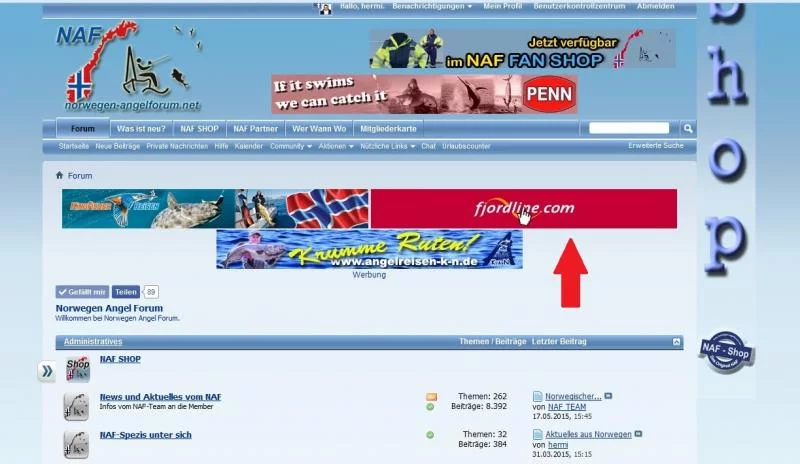Click the Neue Beiträge link
Viewport: 800px width, 464px height.
[x=117, y=146]
